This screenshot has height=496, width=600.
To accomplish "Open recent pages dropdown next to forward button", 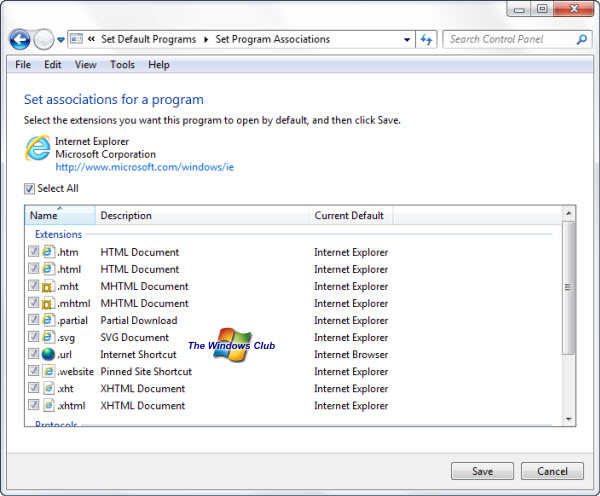I will click(61, 40).
